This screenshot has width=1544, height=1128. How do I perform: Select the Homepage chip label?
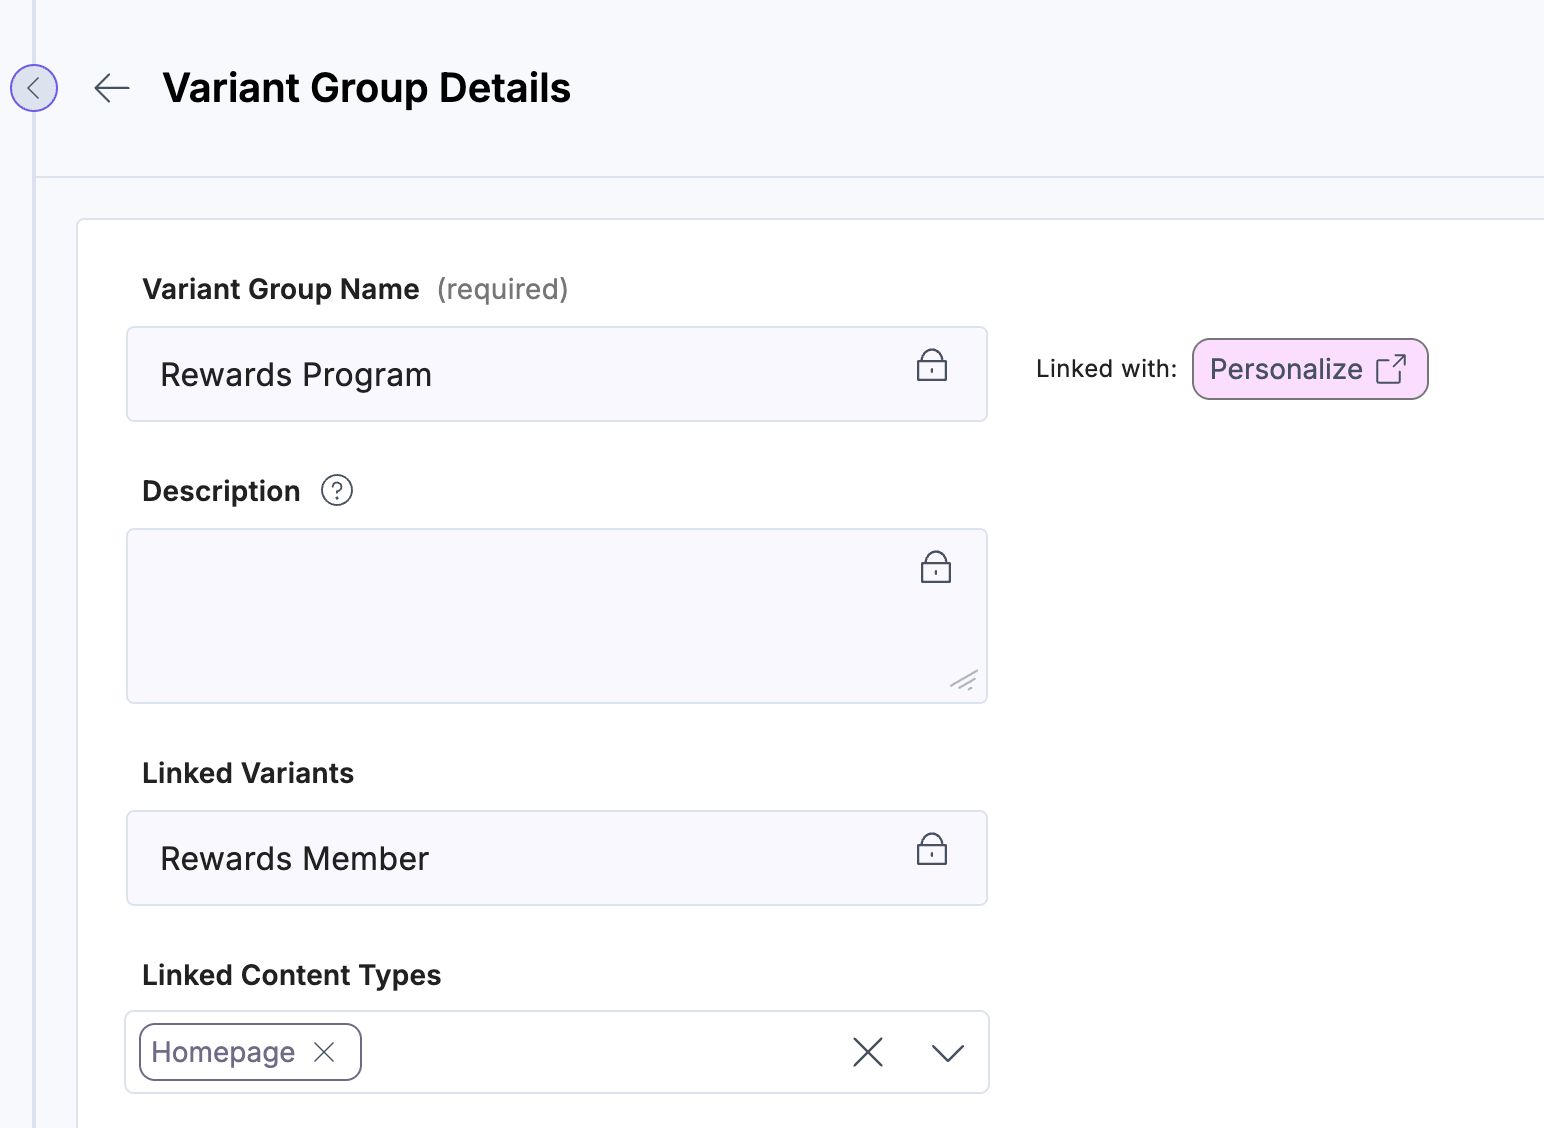tap(223, 1052)
